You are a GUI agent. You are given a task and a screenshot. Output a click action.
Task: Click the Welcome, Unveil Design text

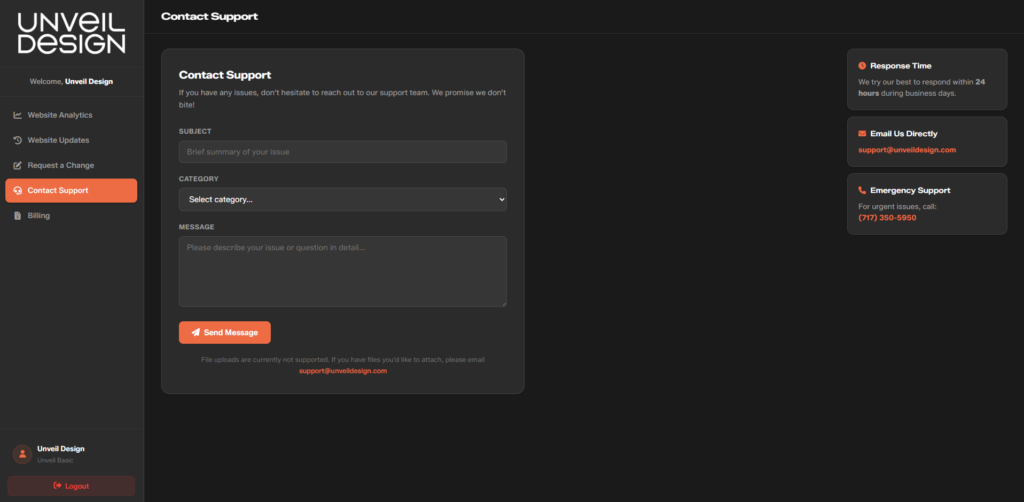pos(71,82)
